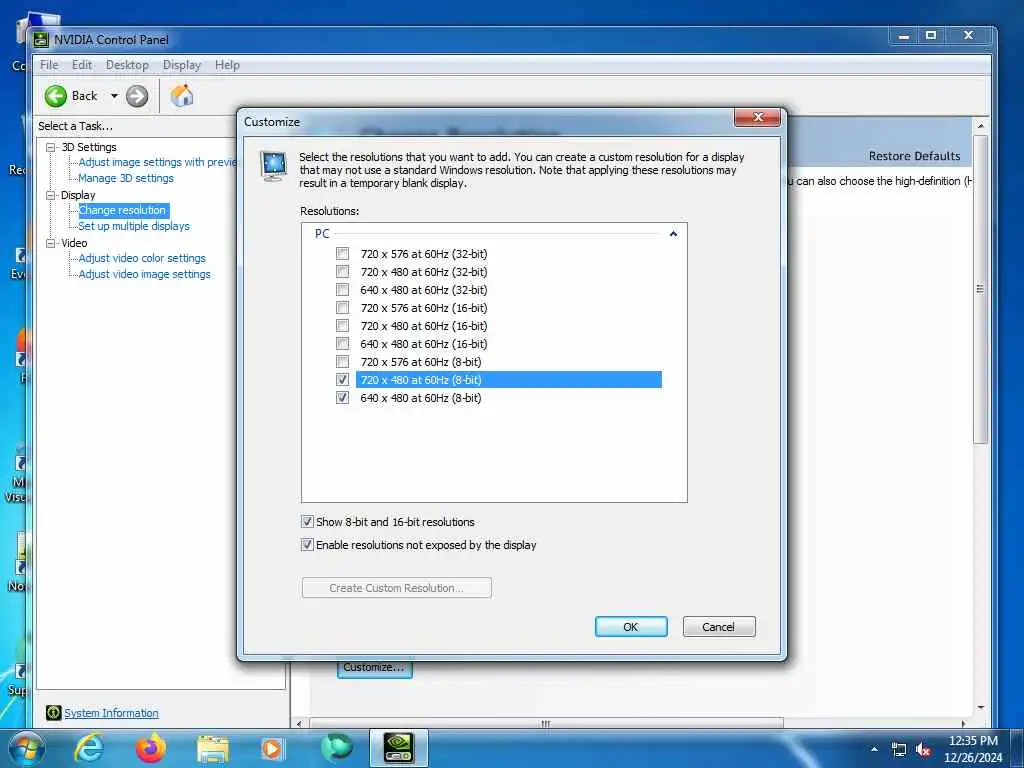Launch Internet Explorer from taskbar
Viewport: 1024px width, 768px height.
(x=88, y=748)
